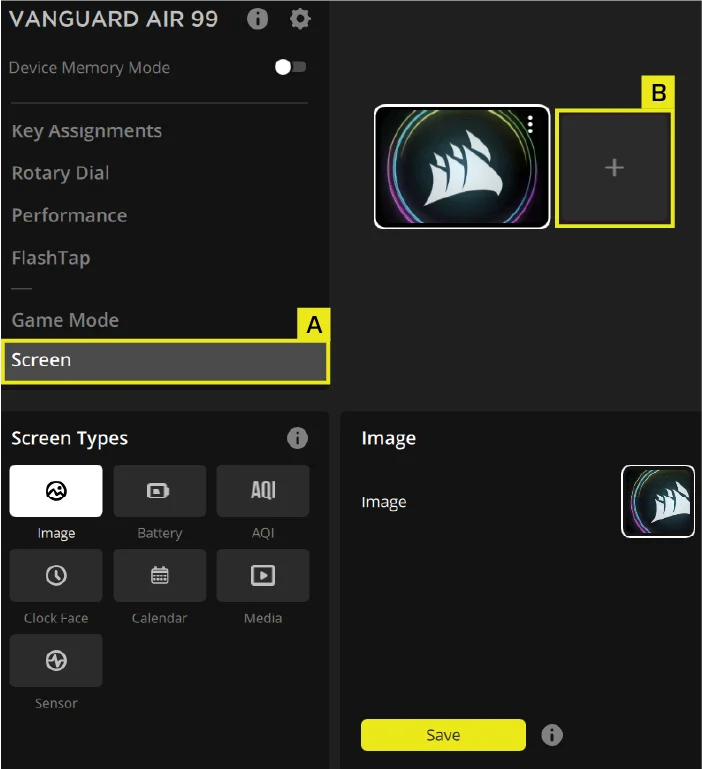Select the AQI screen type
The width and height of the screenshot is (702, 769).
coord(263,491)
